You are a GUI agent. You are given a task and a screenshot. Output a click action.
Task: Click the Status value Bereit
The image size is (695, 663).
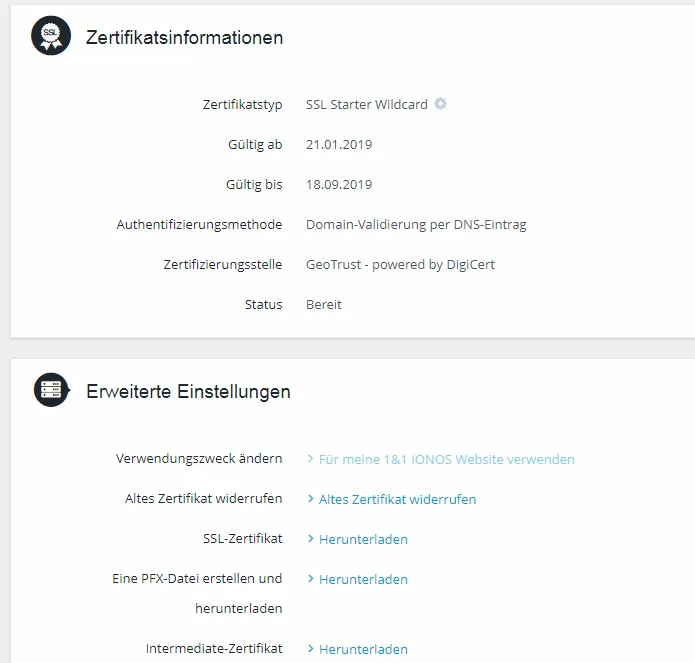(x=324, y=304)
